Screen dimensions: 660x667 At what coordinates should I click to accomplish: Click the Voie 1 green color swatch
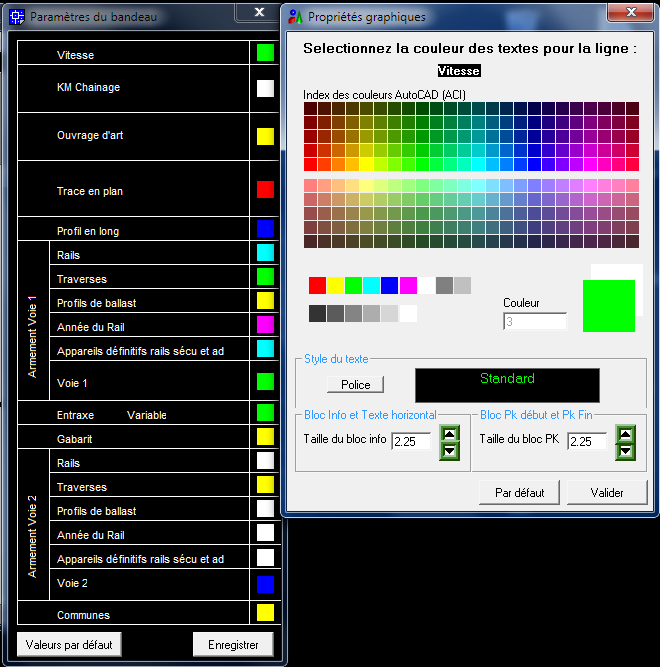pyautogui.click(x=265, y=382)
